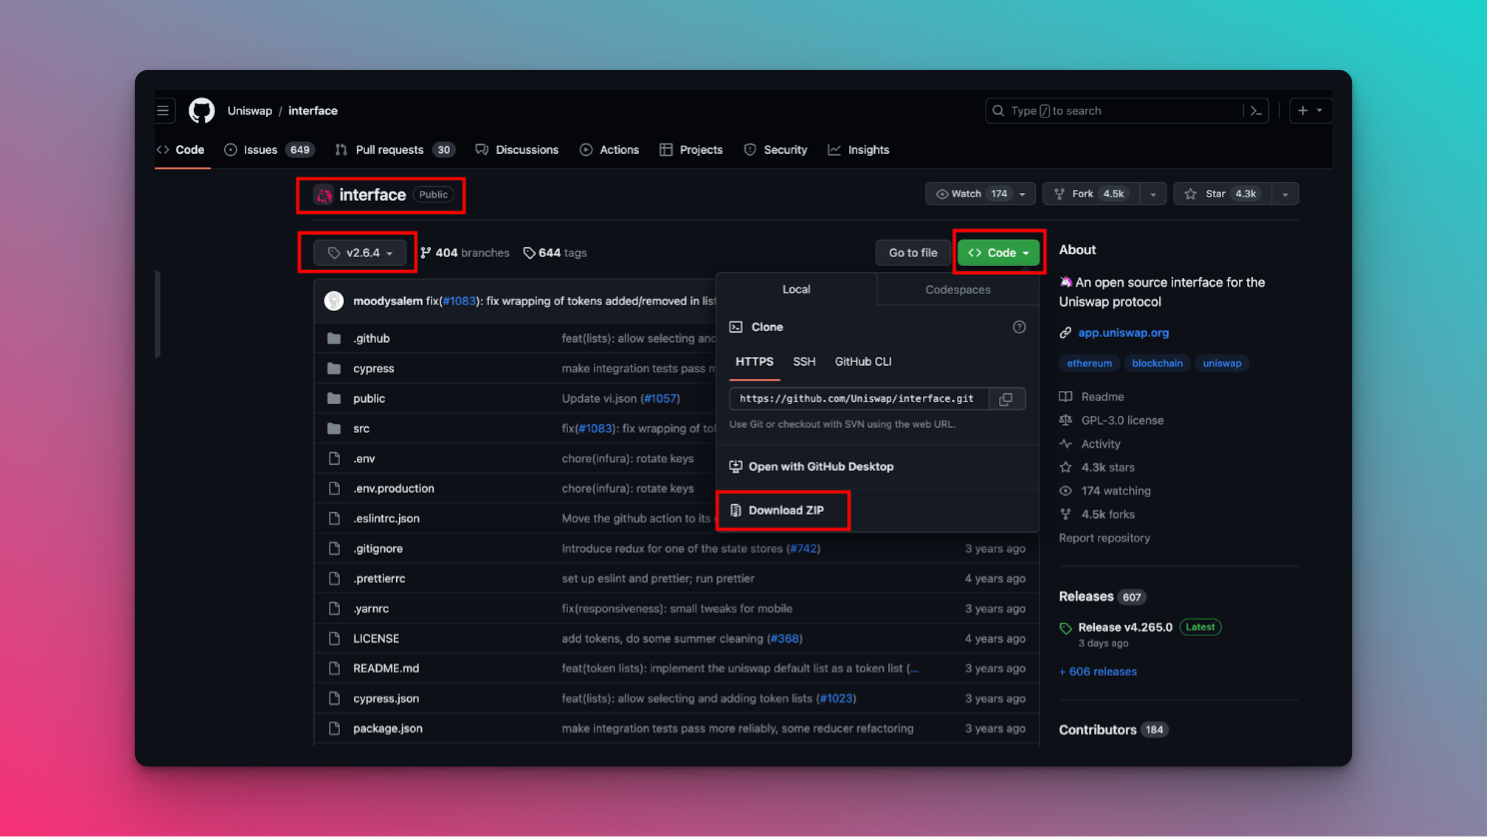The width and height of the screenshot is (1488, 837).
Task: Fork the repository
Action: tap(1091, 194)
